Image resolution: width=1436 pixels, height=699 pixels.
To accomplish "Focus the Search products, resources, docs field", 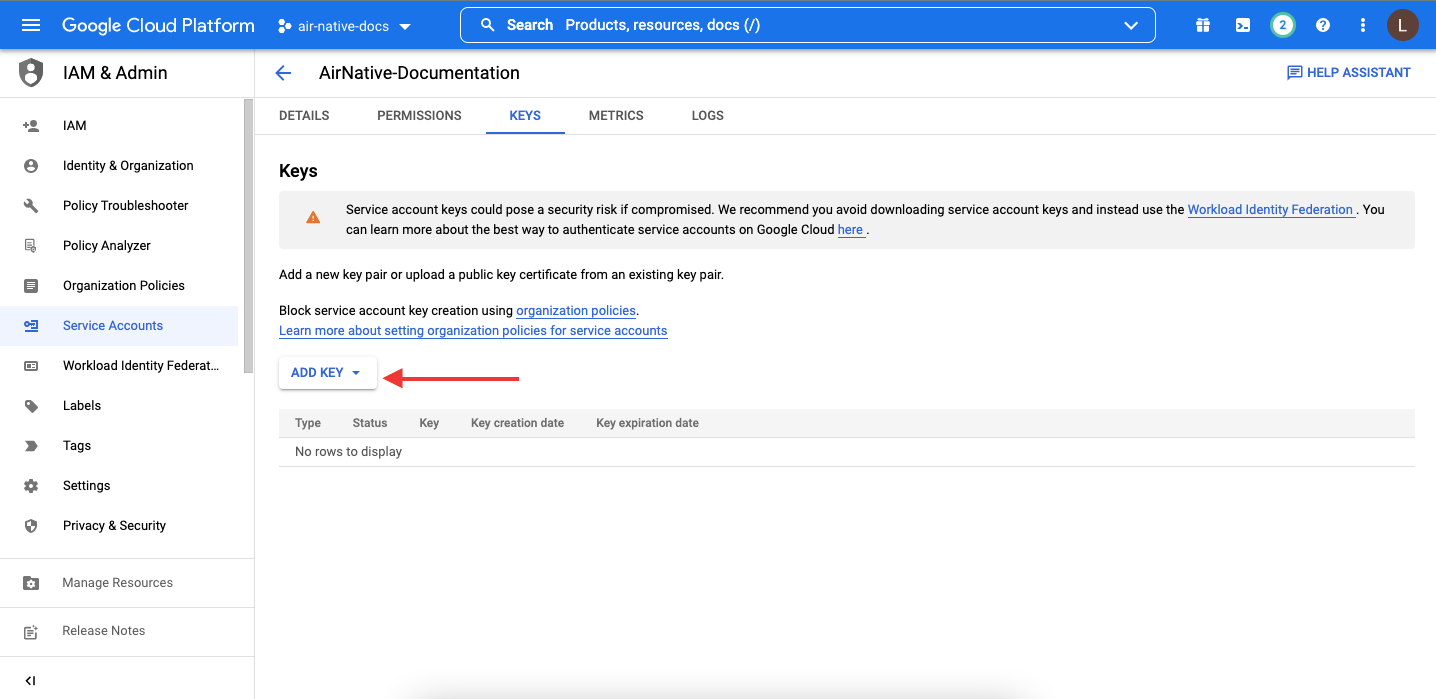I will (x=807, y=25).
